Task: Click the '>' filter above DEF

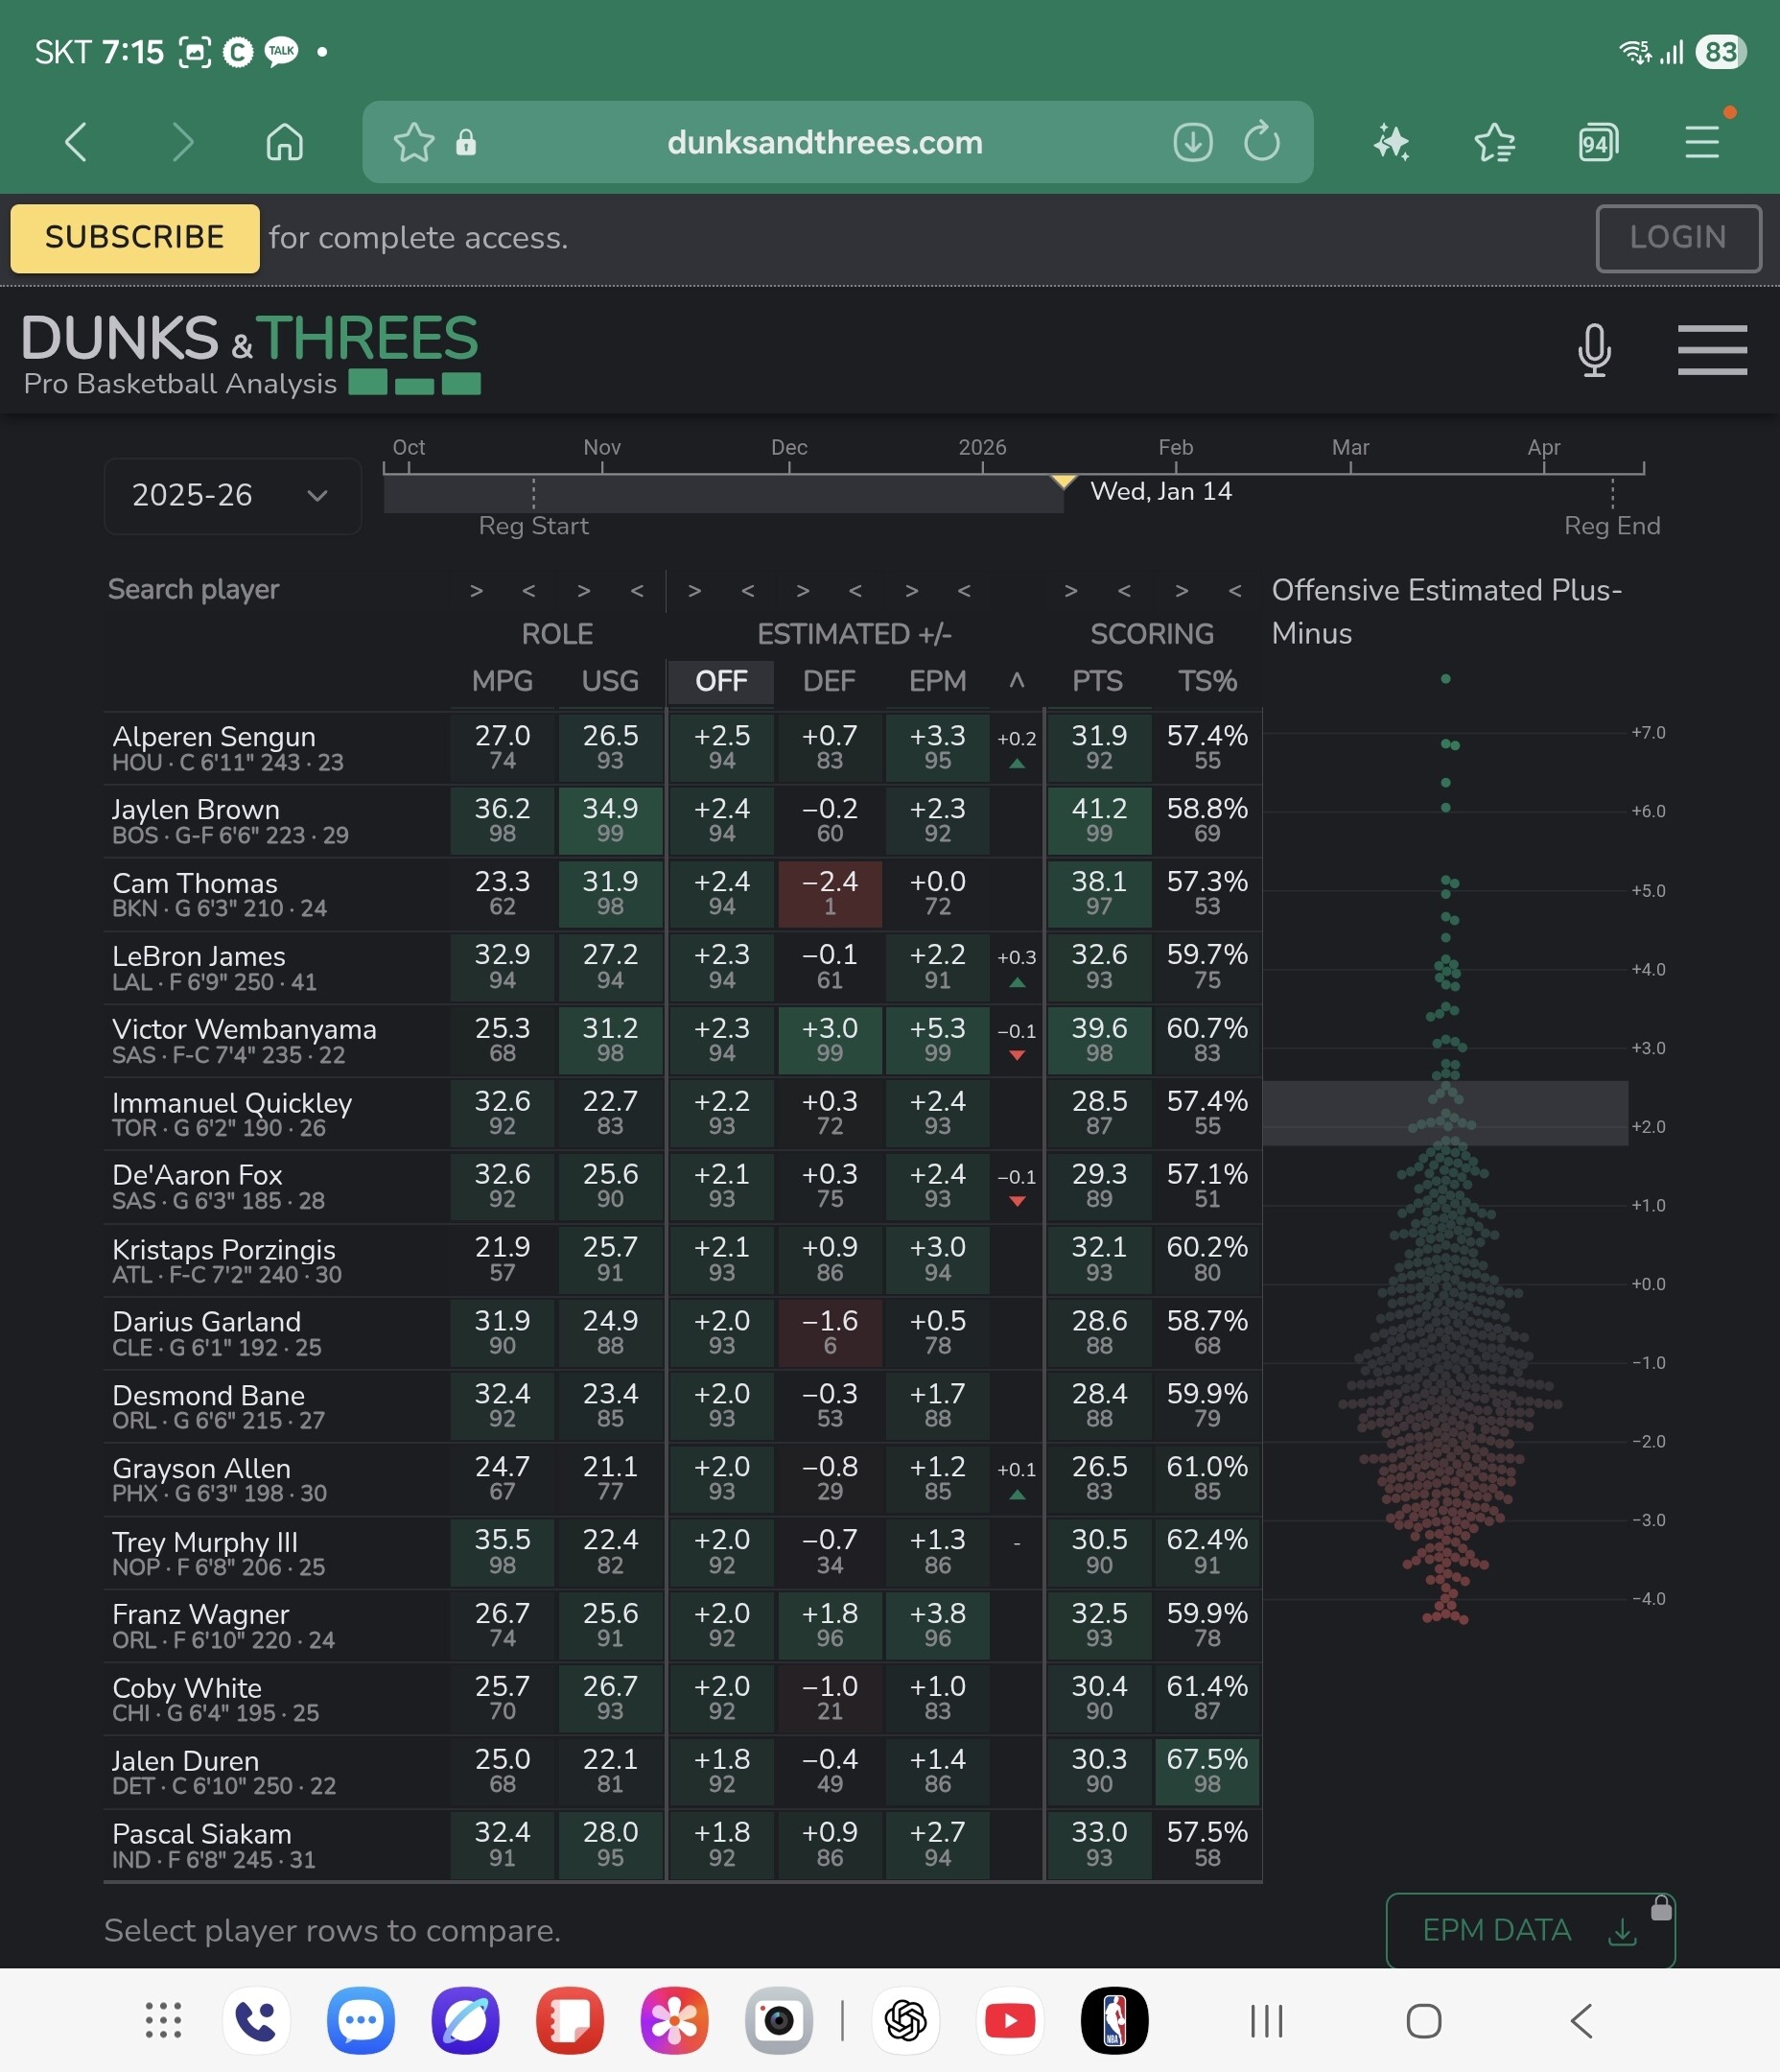Action: [803, 591]
